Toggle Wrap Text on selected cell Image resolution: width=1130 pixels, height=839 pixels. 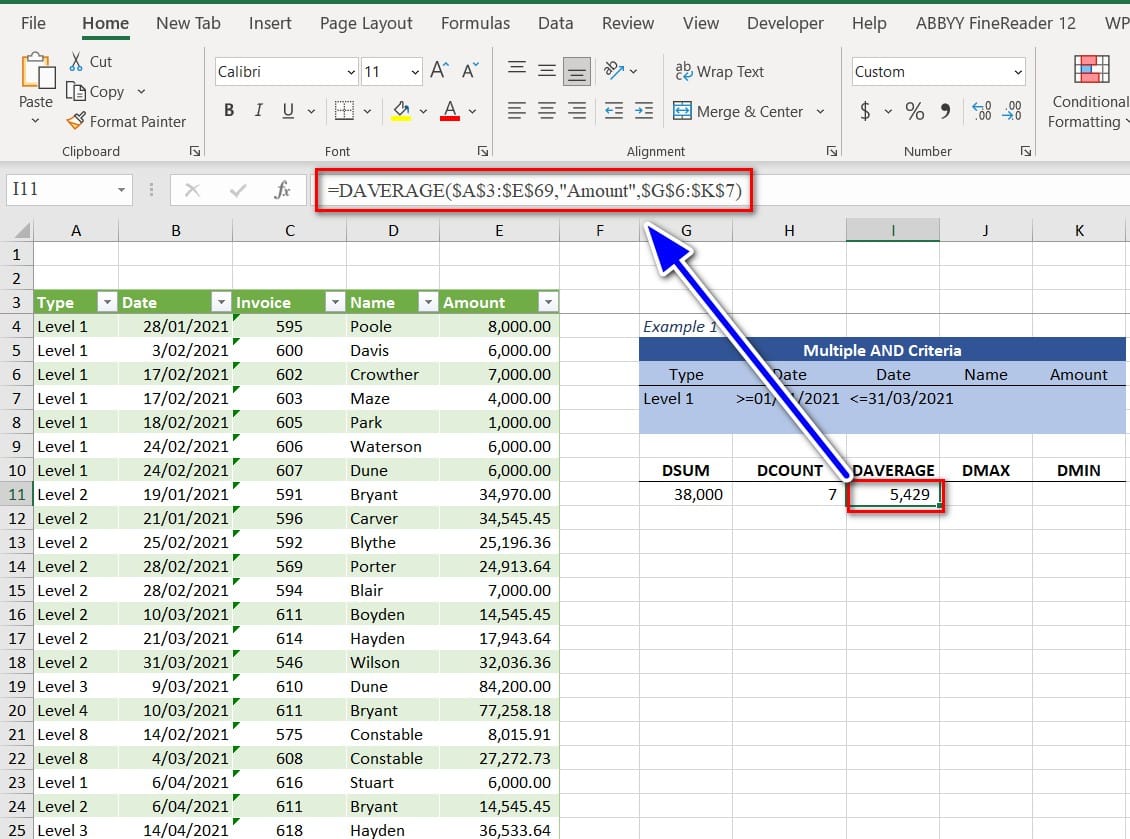[x=719, y=72]
